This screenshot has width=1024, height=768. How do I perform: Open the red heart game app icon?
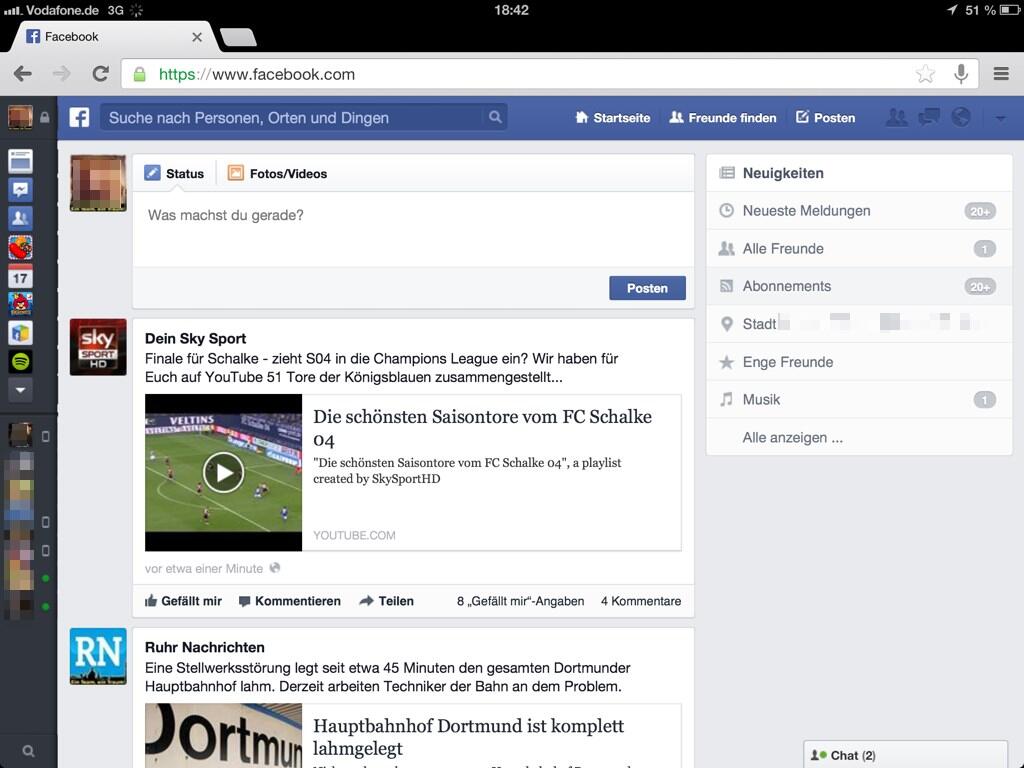click(x=20, y=248)
